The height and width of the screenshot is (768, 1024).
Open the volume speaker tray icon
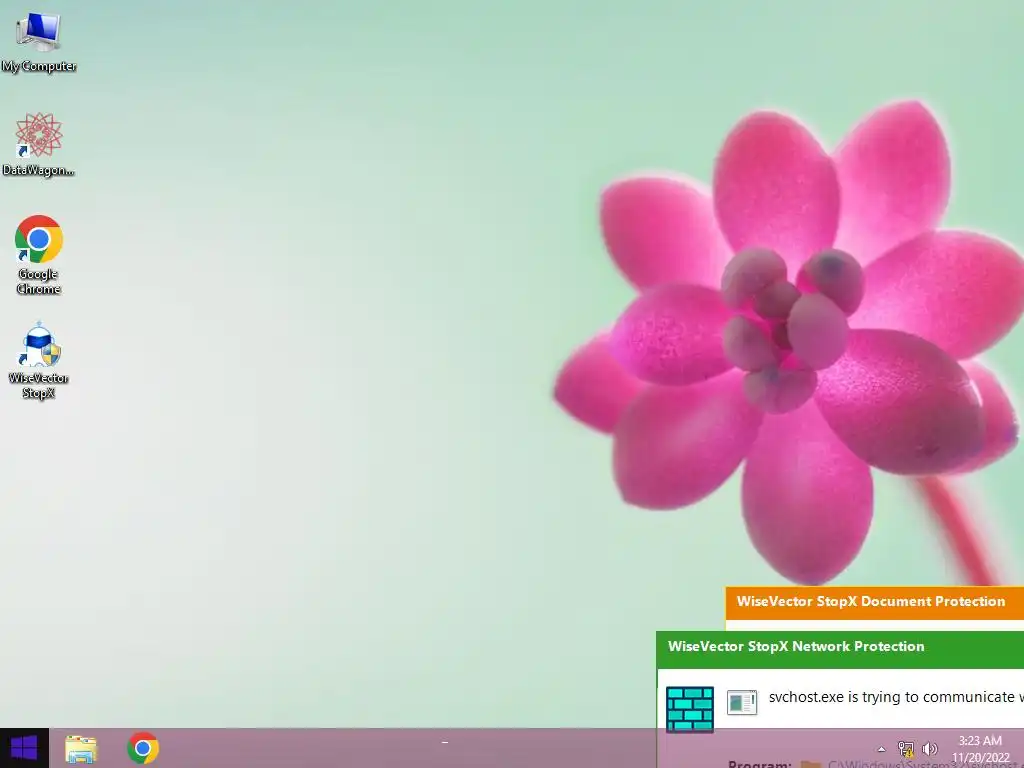pyautogui.click(x=930, y=749)
